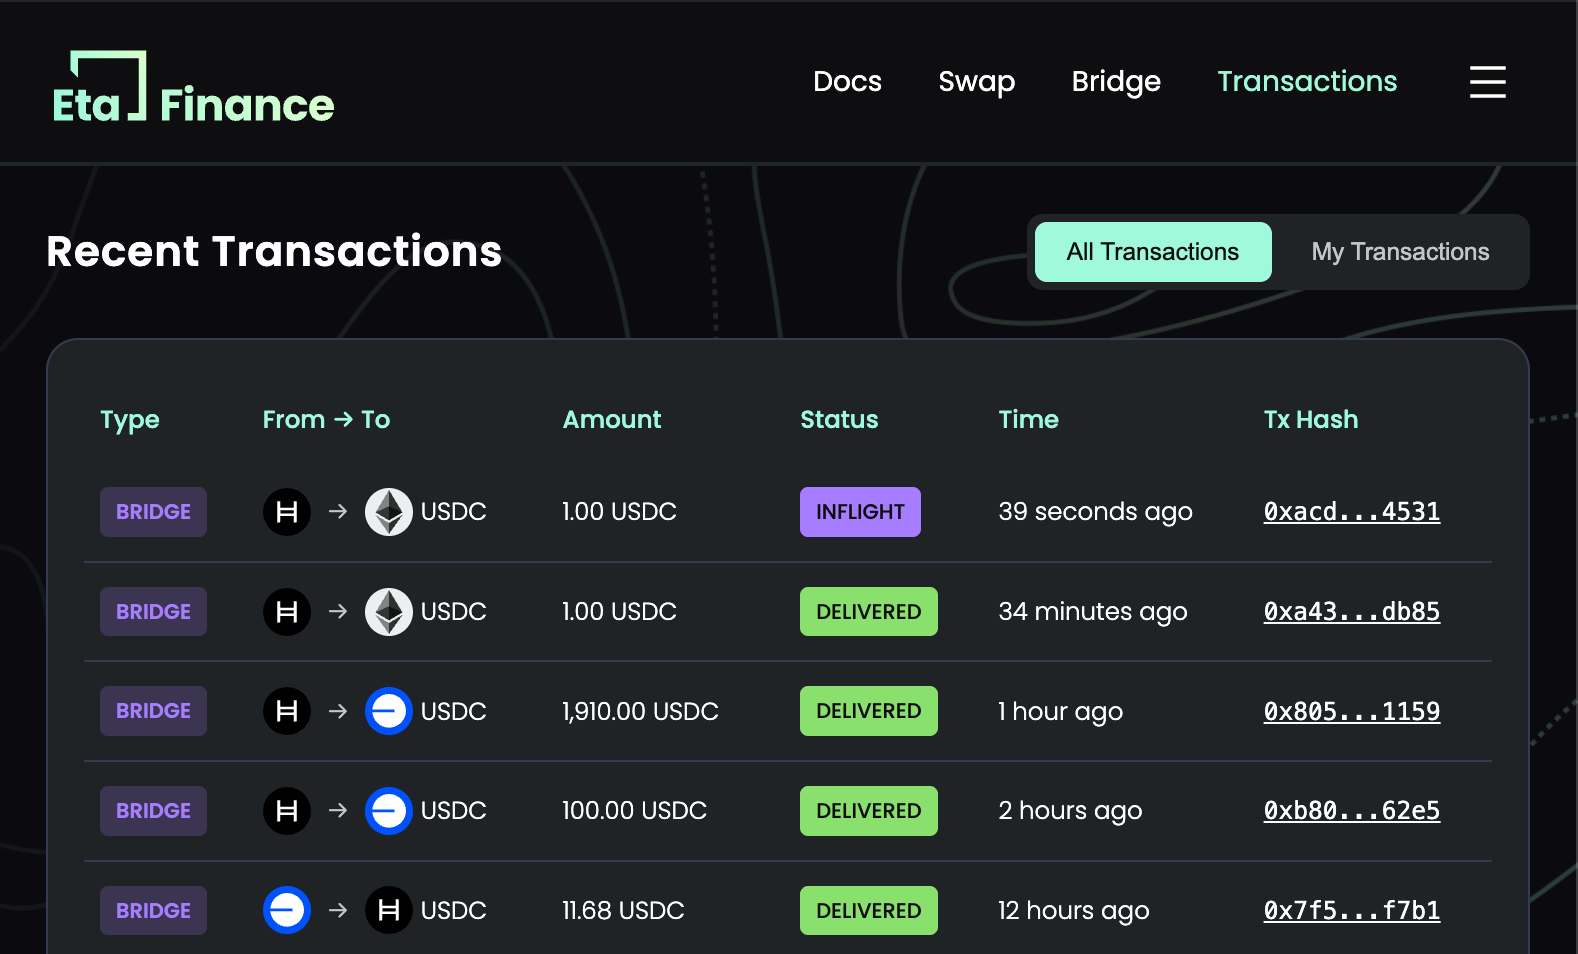Select the Transactions nav item
The width and height of the screenshot is (1578, 954).
(x=1307, y=82)
